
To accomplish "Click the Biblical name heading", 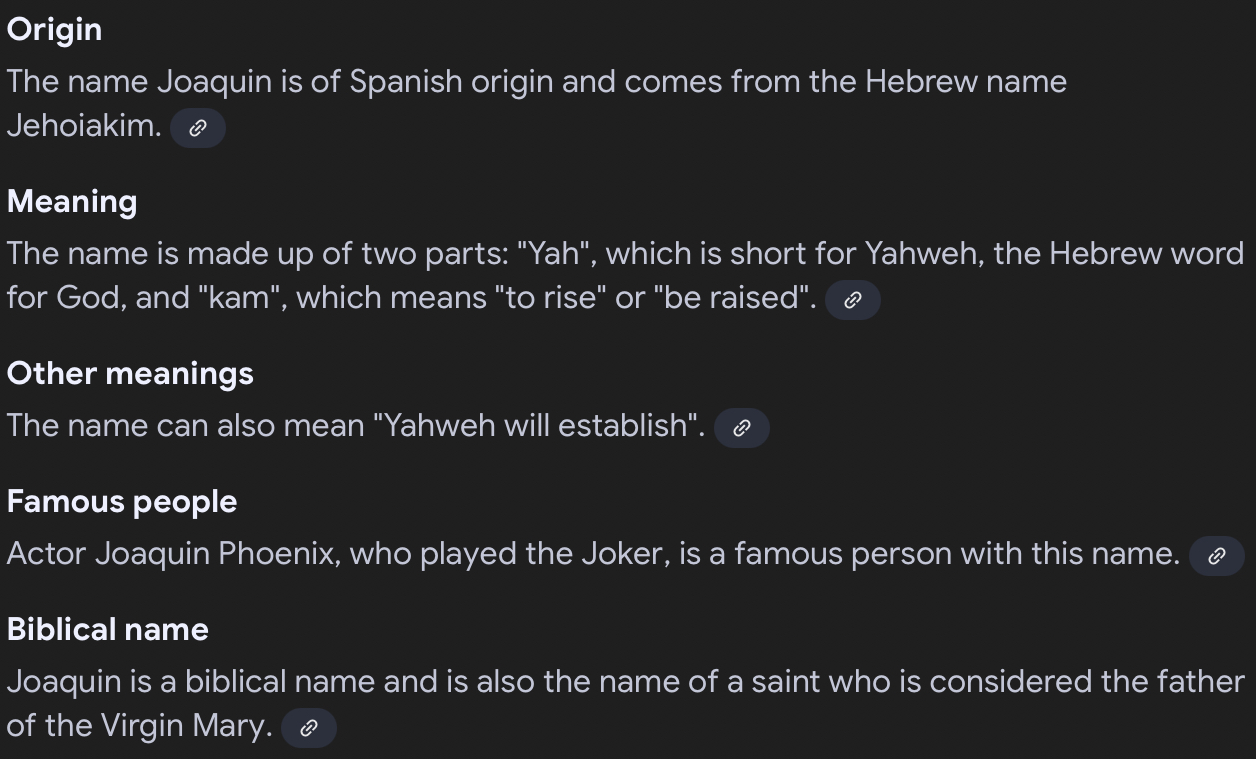I will 108,630.
